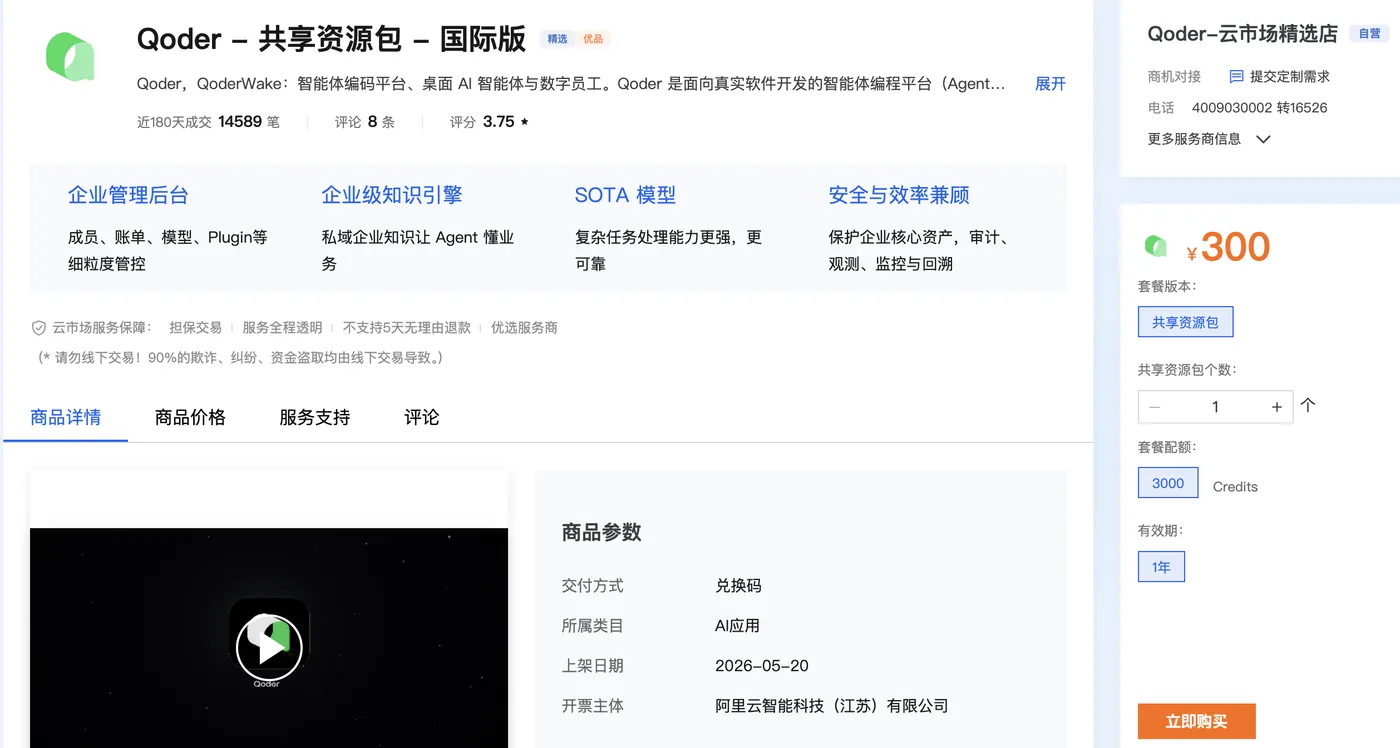
Task: Click the submit custom requirement message icon
Action: 1236,76
